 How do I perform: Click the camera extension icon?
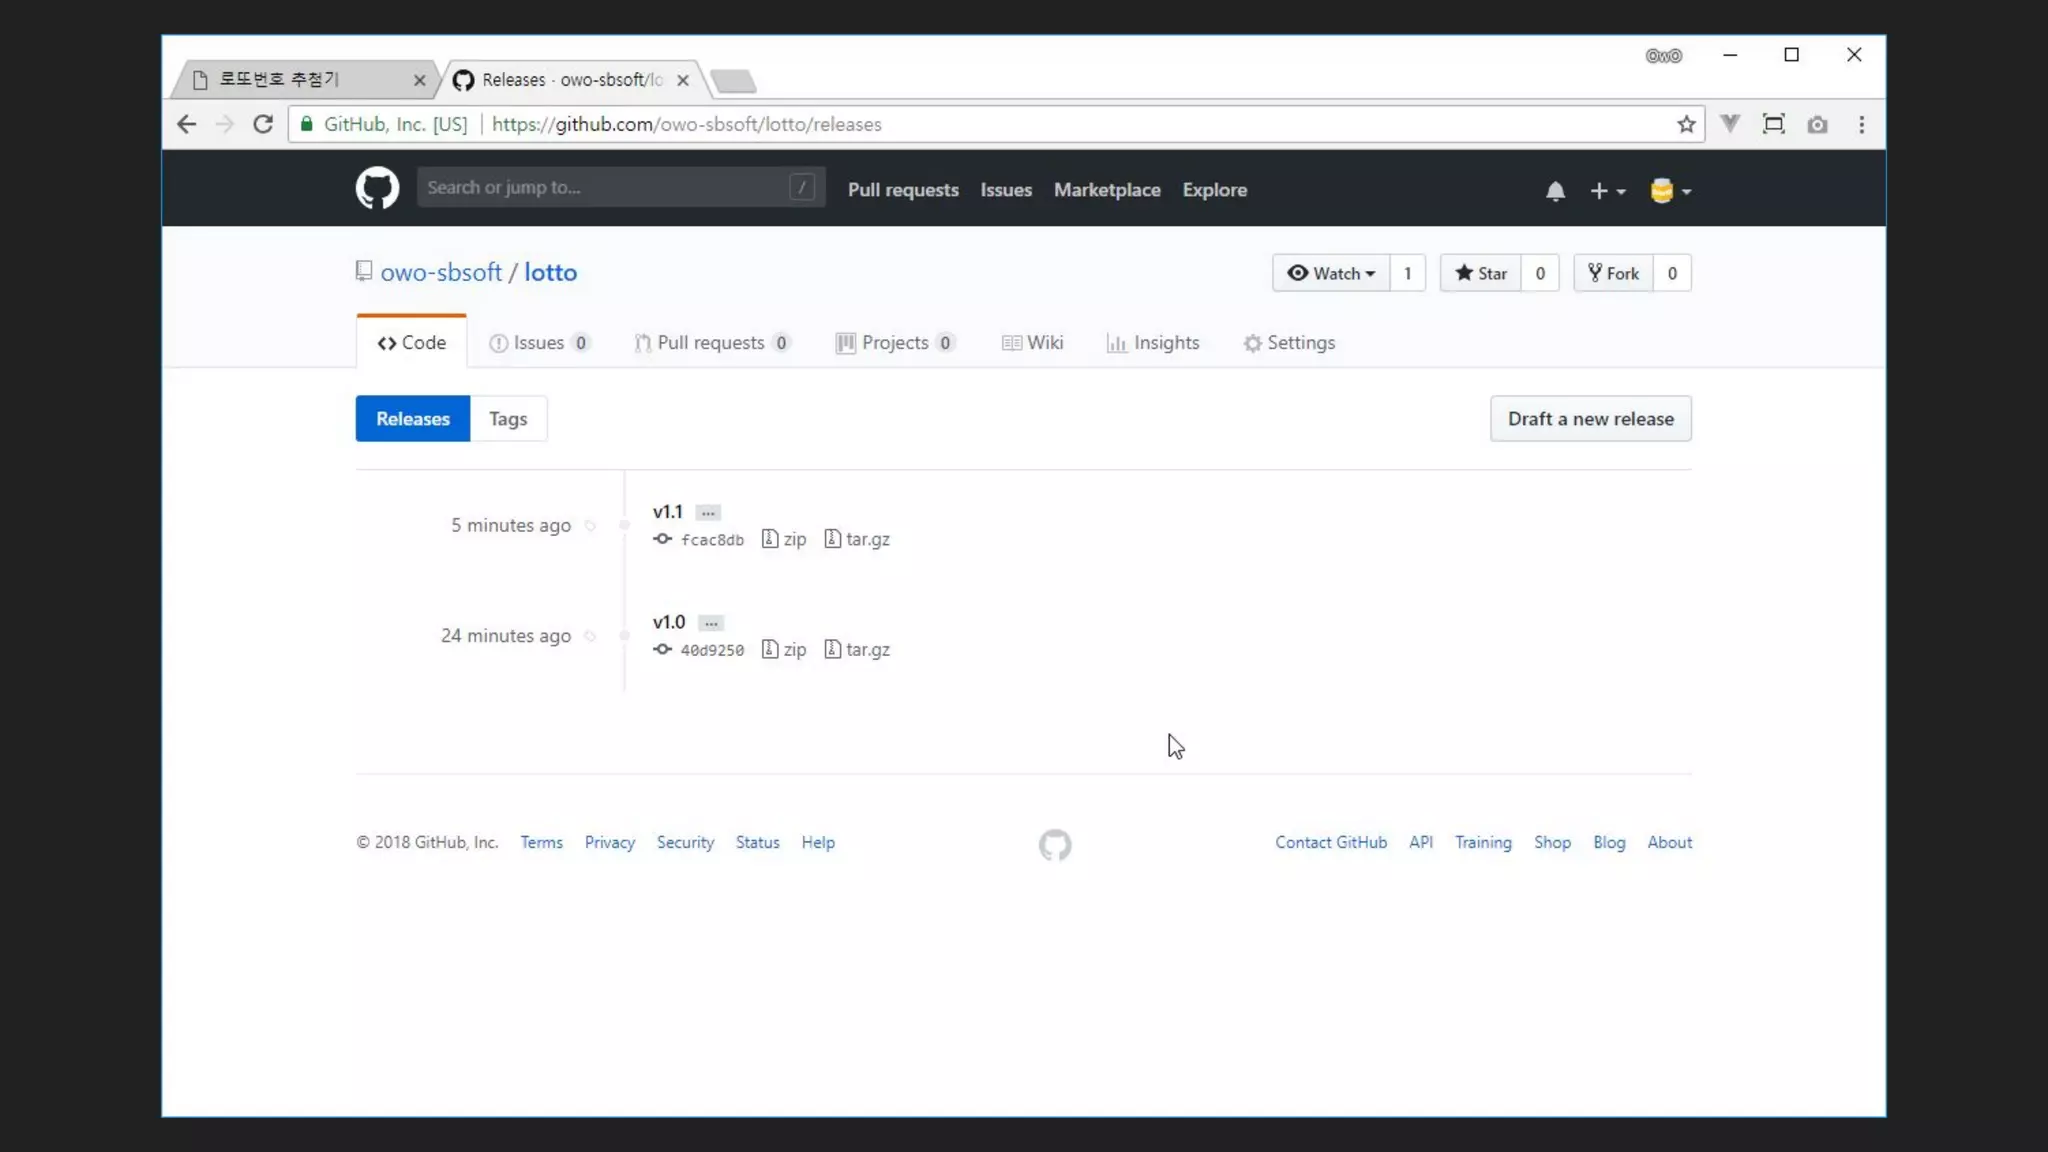click(1817, 124)
